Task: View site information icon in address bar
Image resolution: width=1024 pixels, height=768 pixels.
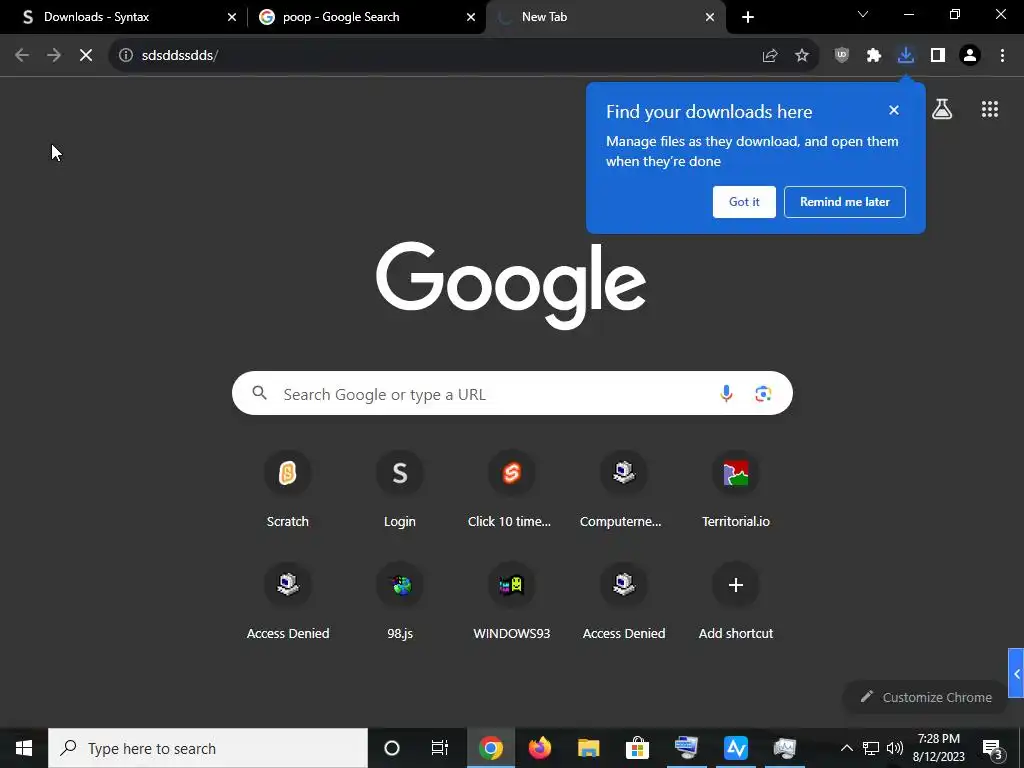Action: (x=126, y=56)
